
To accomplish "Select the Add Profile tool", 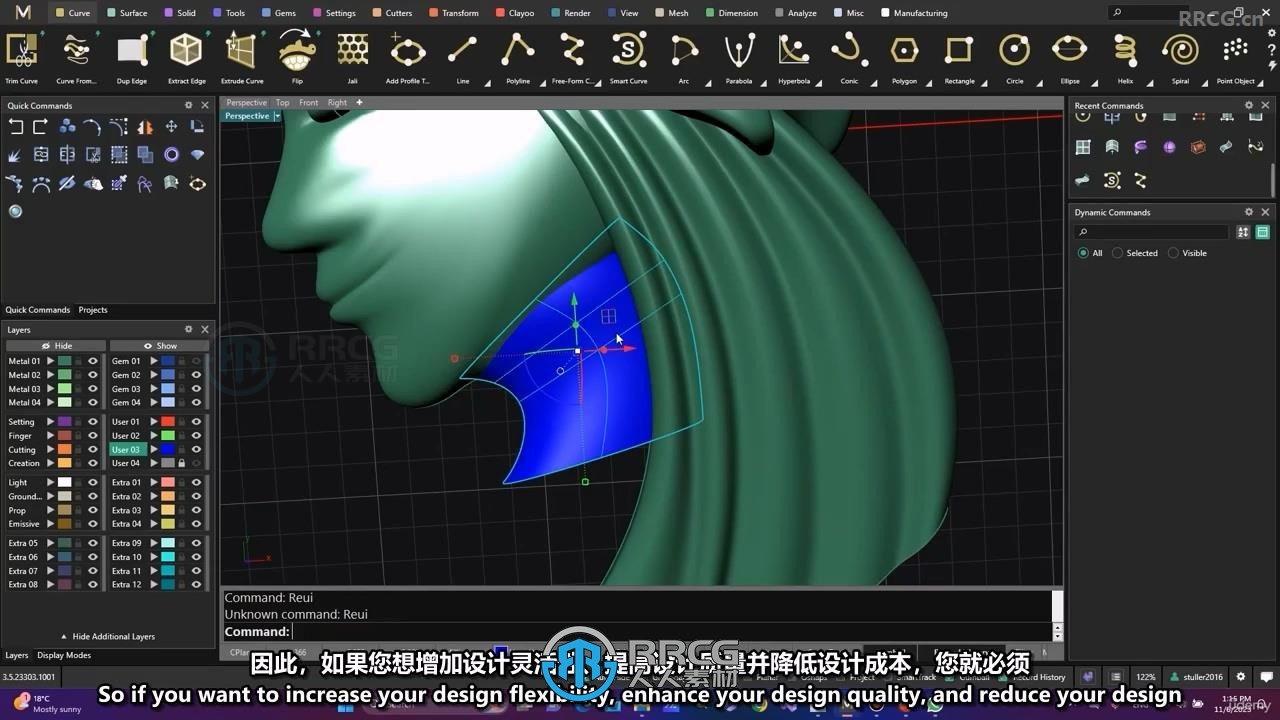I will tap(407, 57).
